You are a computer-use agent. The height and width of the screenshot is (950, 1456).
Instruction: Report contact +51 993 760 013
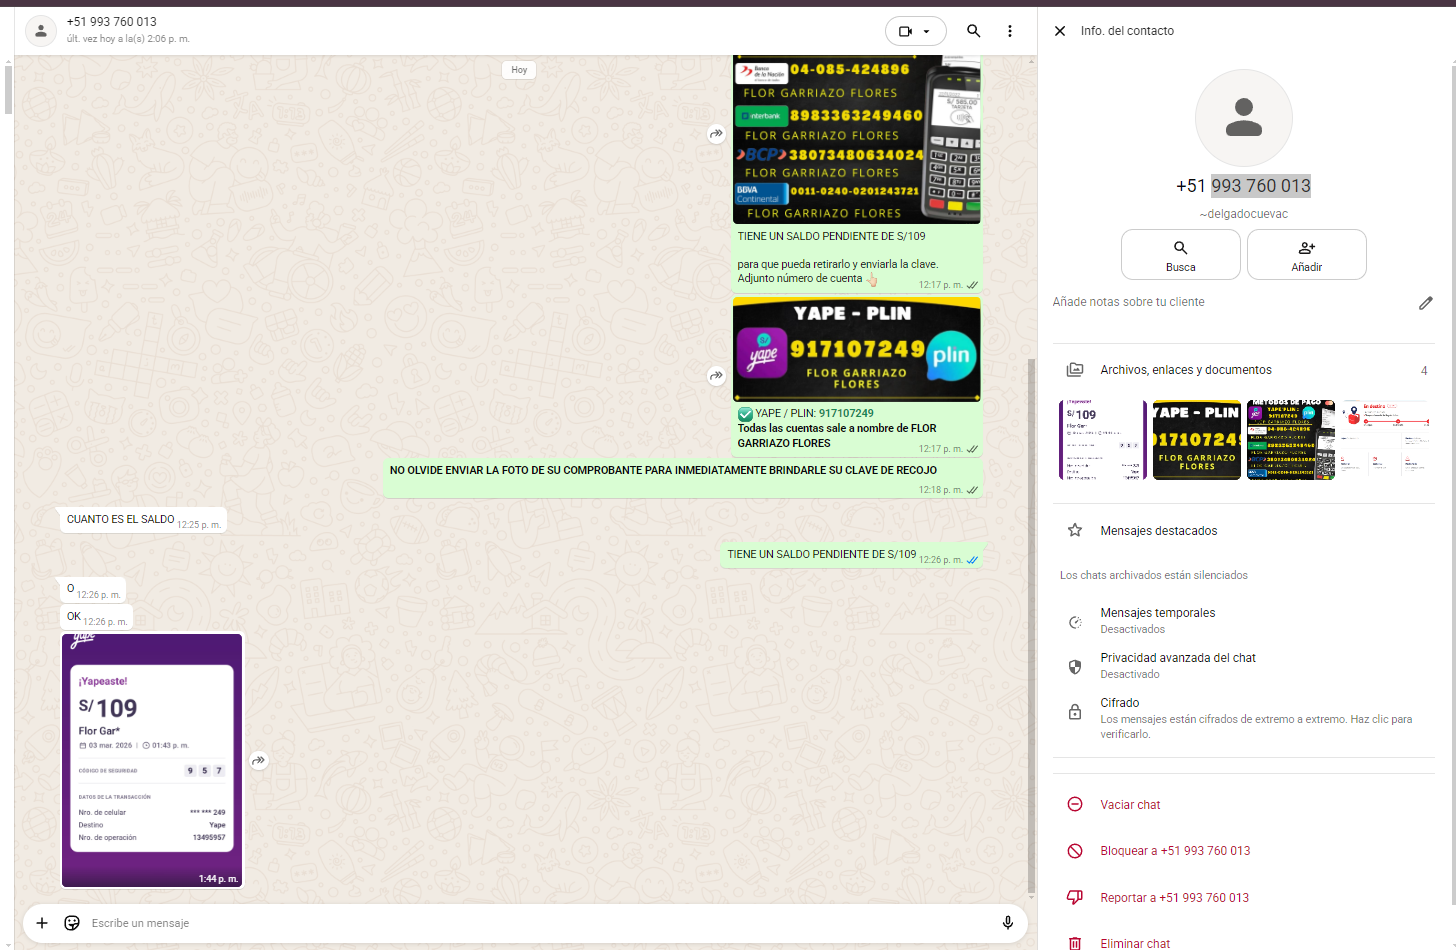tap(1174, 898)
